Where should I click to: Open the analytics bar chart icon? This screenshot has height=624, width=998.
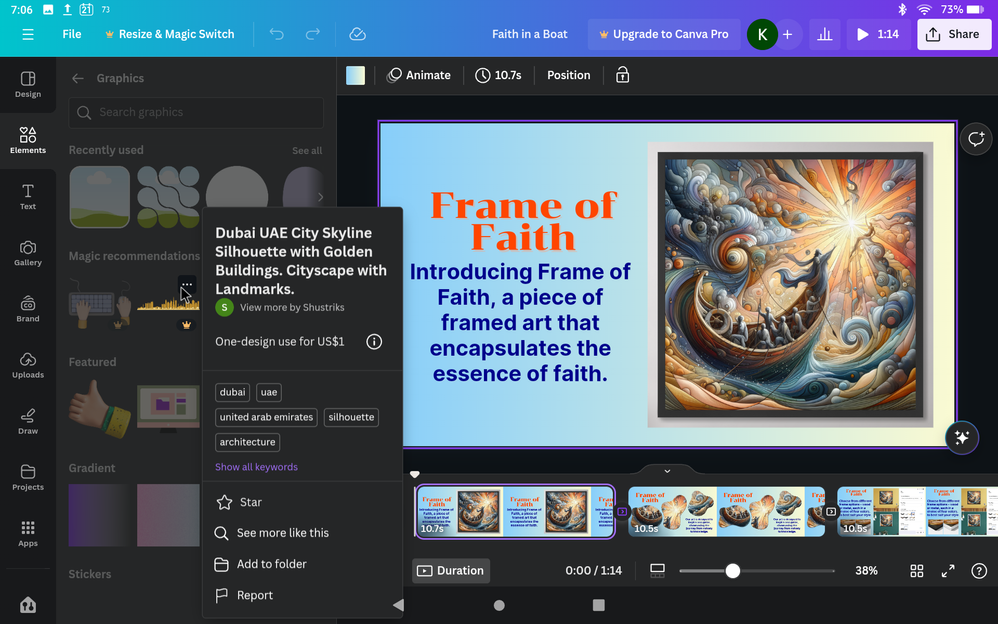824,34
